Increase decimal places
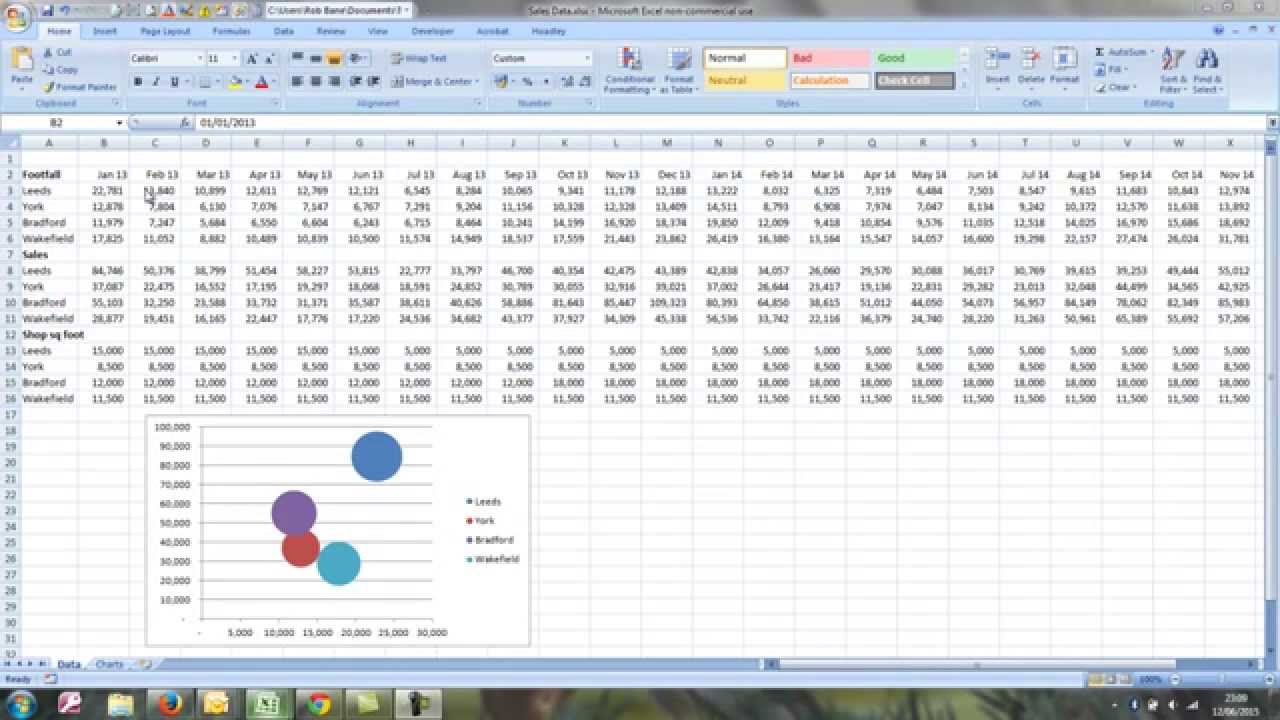Viewport: 1280px width, 720px height. 566,82
